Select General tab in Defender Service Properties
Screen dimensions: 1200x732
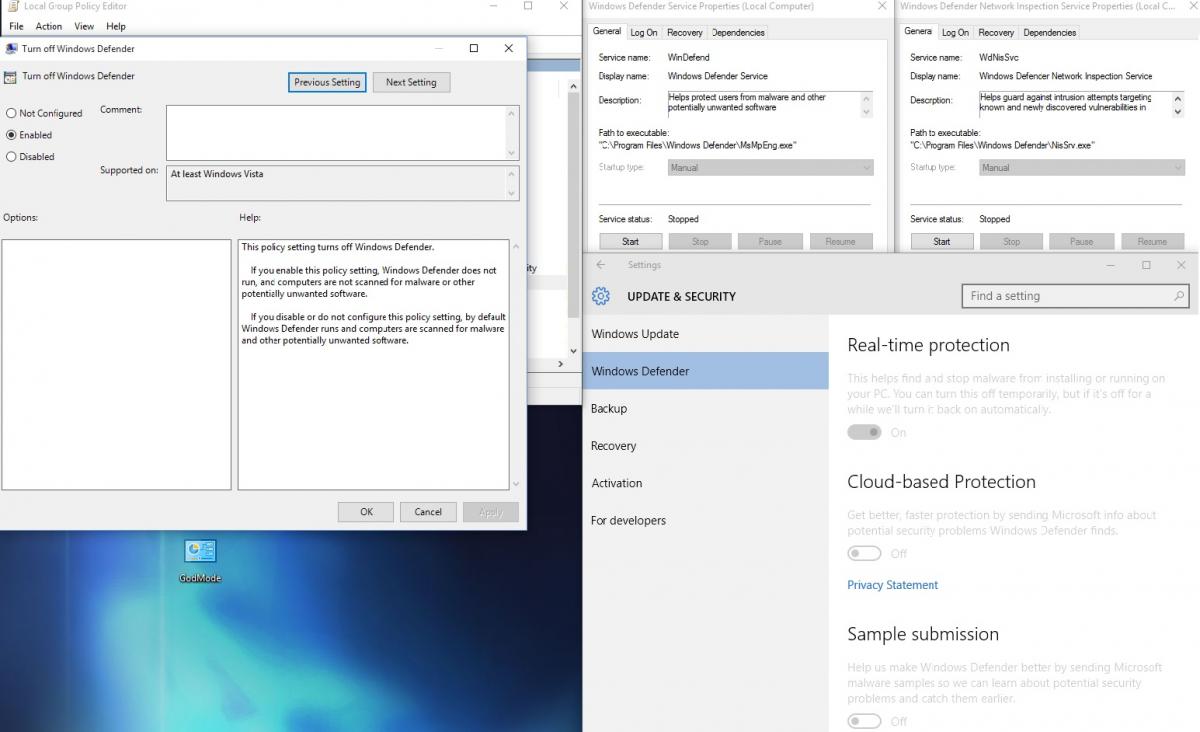(607, 31)
